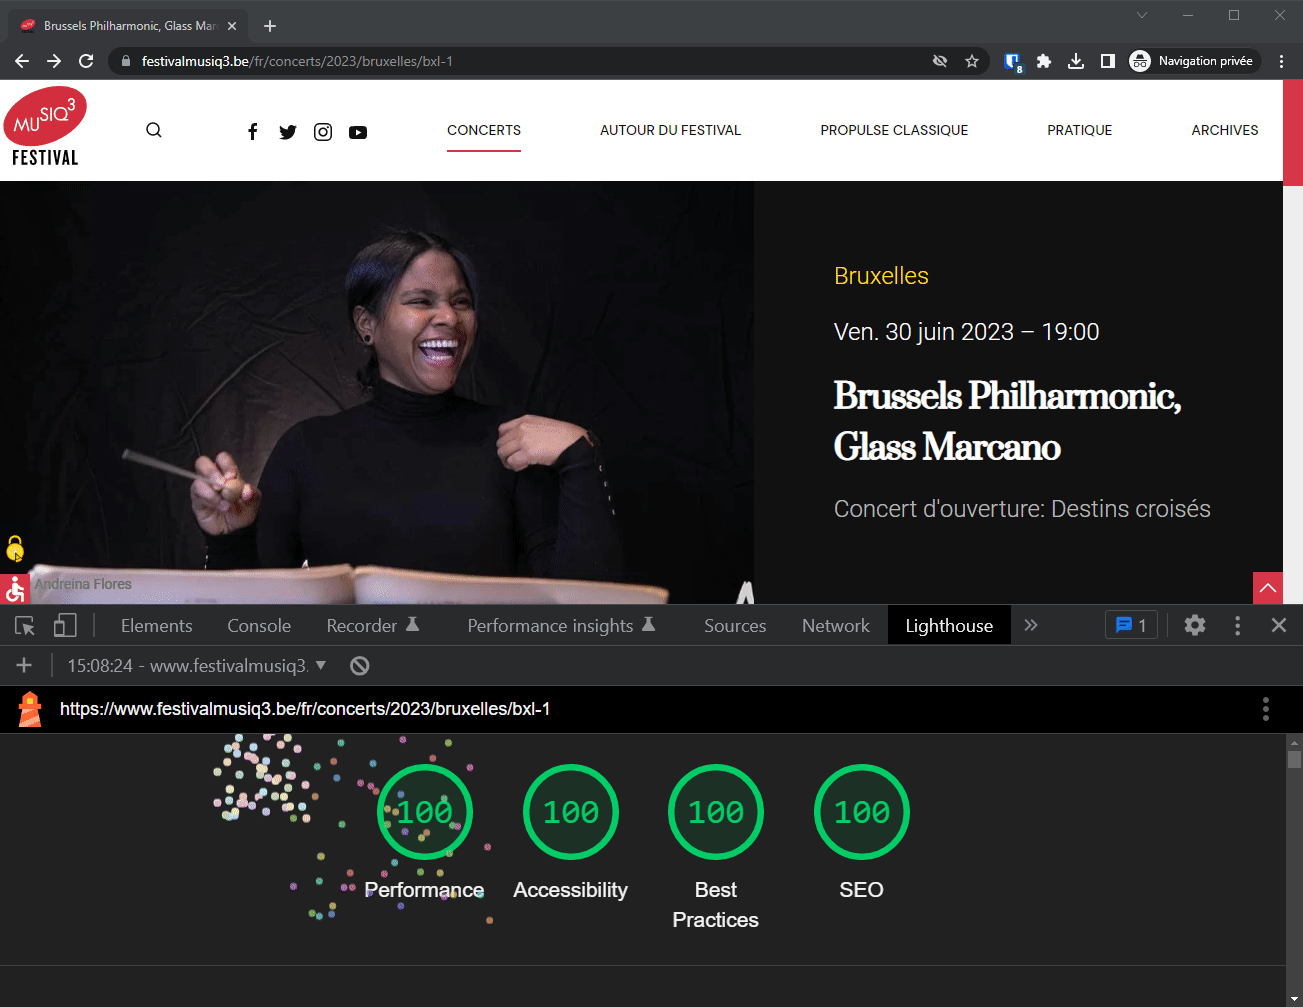Screen dimensions: 1303x1007
Task: Click the Musiq3 Festival logo
Action: coord(45,126)
